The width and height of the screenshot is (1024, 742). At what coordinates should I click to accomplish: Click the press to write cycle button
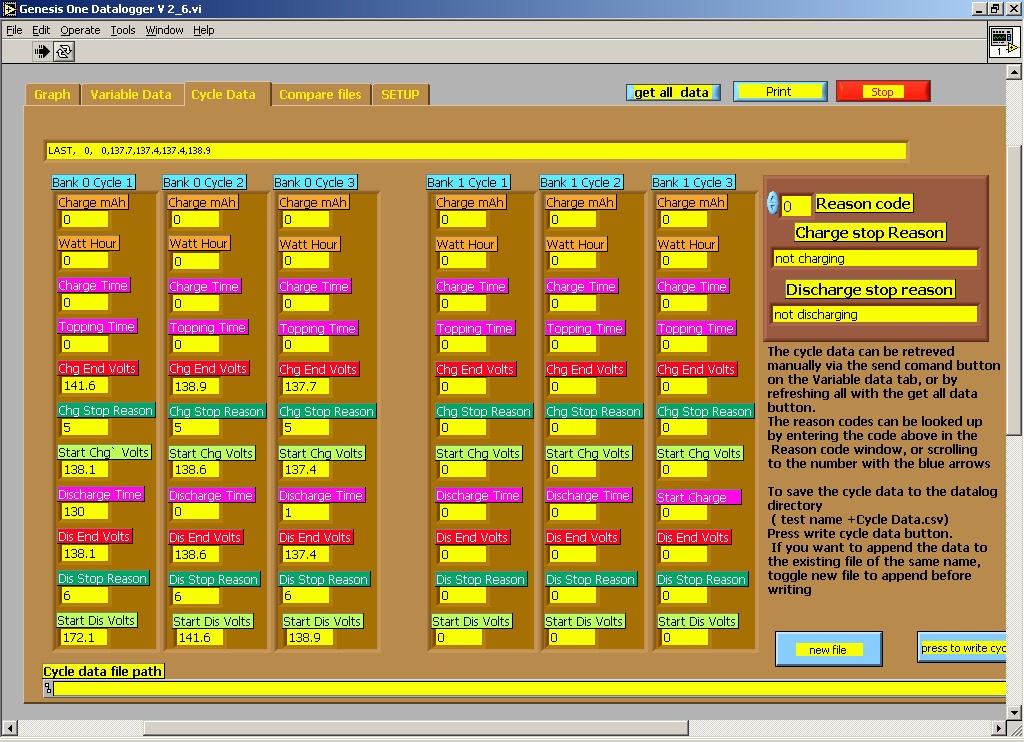coord(961,647)
